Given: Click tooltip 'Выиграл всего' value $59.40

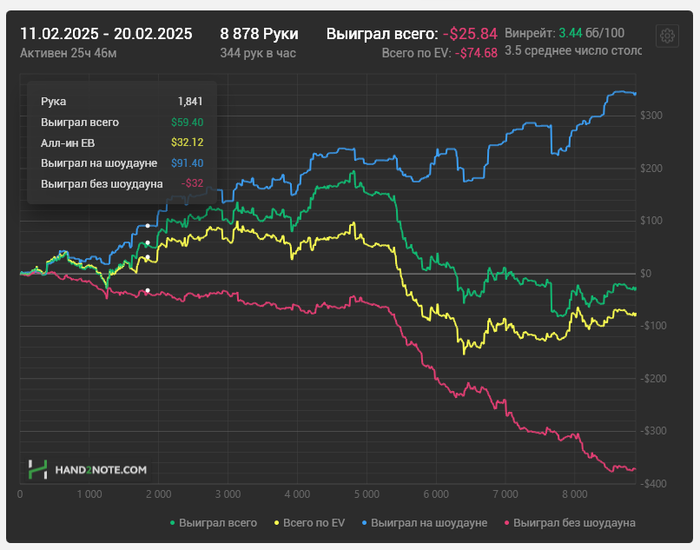Looking at the screenshot, I should coord(187,122).
